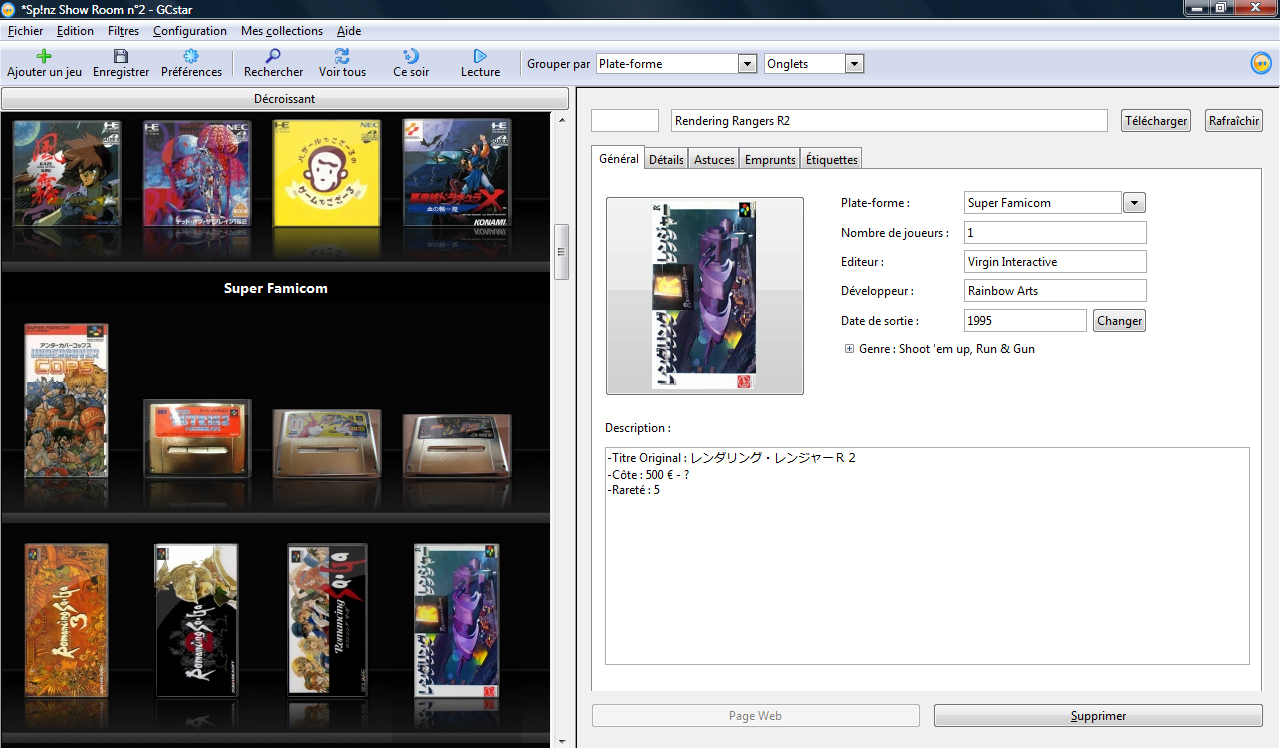Viewport: 1280px width, 748px height.
Task: Click the shelf vertical scrollbar thumb
Action: click(x=561, y=252)
